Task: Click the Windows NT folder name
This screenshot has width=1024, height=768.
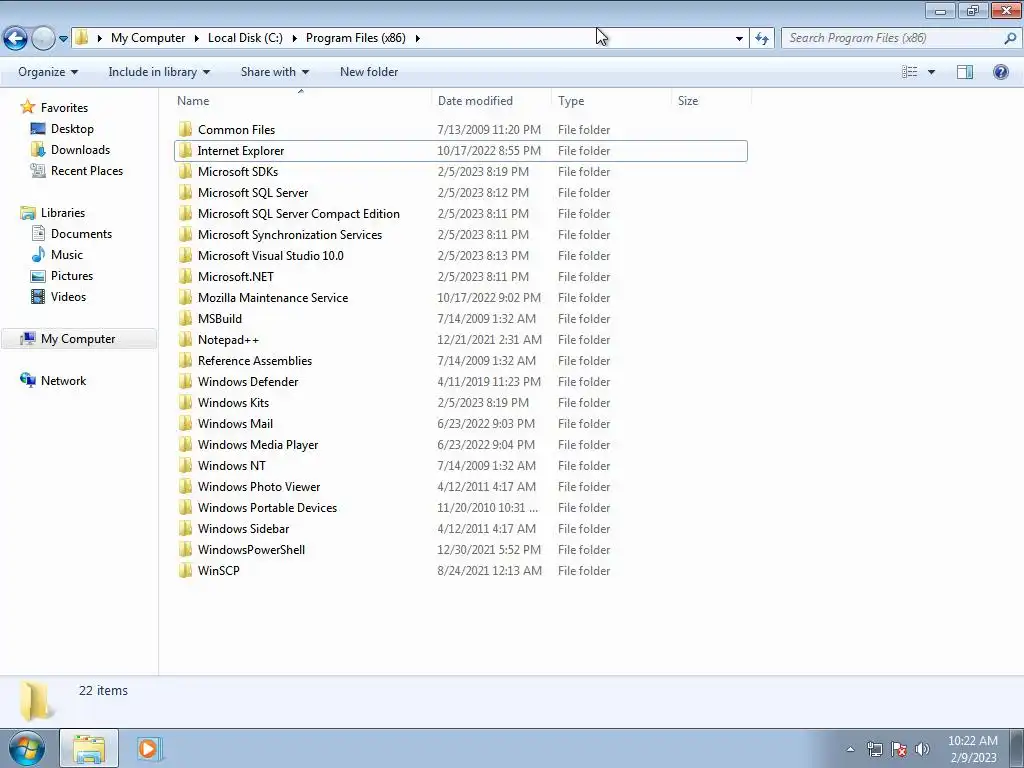Action: click(232, 465)
